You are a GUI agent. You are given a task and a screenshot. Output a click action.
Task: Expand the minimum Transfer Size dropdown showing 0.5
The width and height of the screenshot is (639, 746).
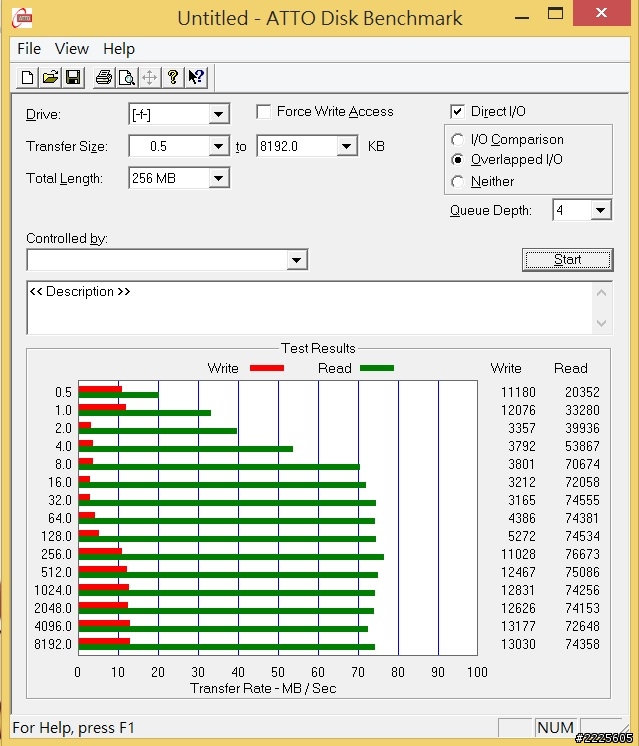pos(218,146)
